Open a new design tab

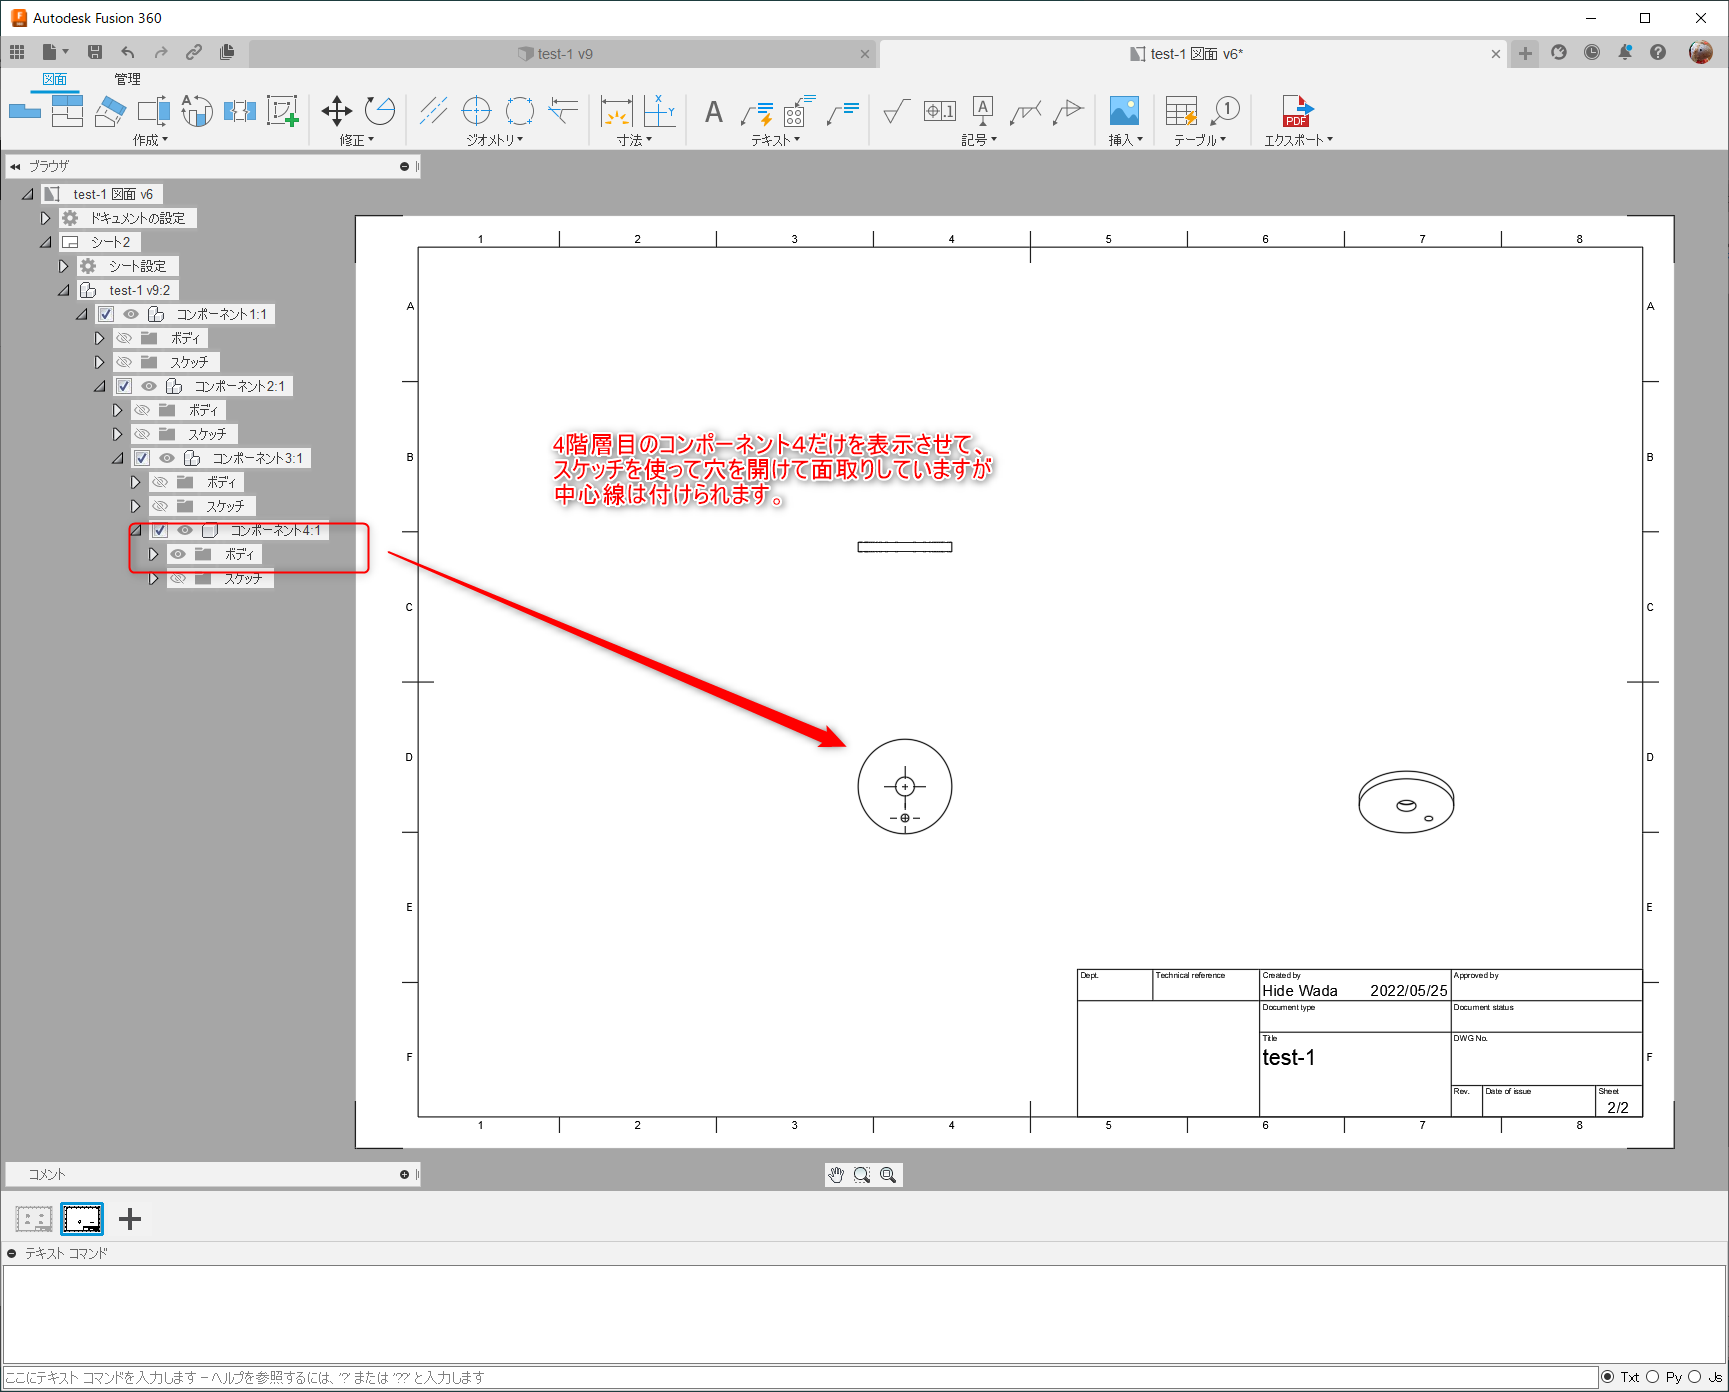[x=1525, y=54]
